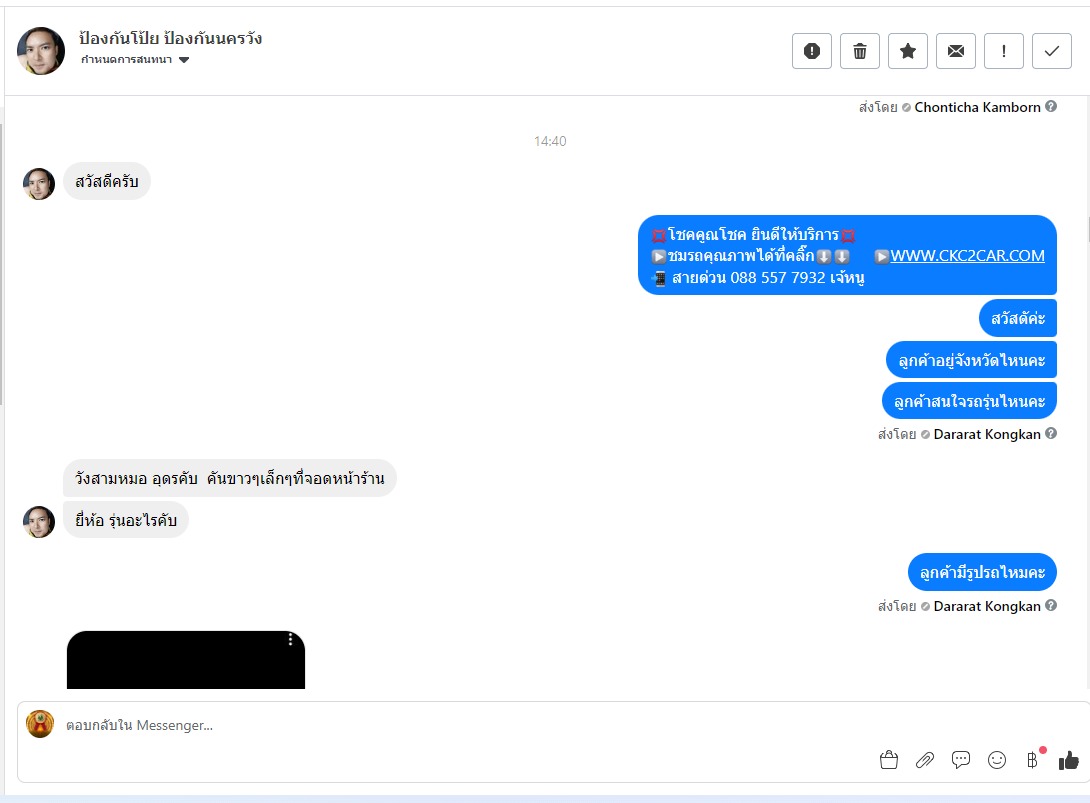Screen dimensions: 1090x803
Task: Click customer profile picture in header
Action: pyautogui.click(x=41, y=51)
